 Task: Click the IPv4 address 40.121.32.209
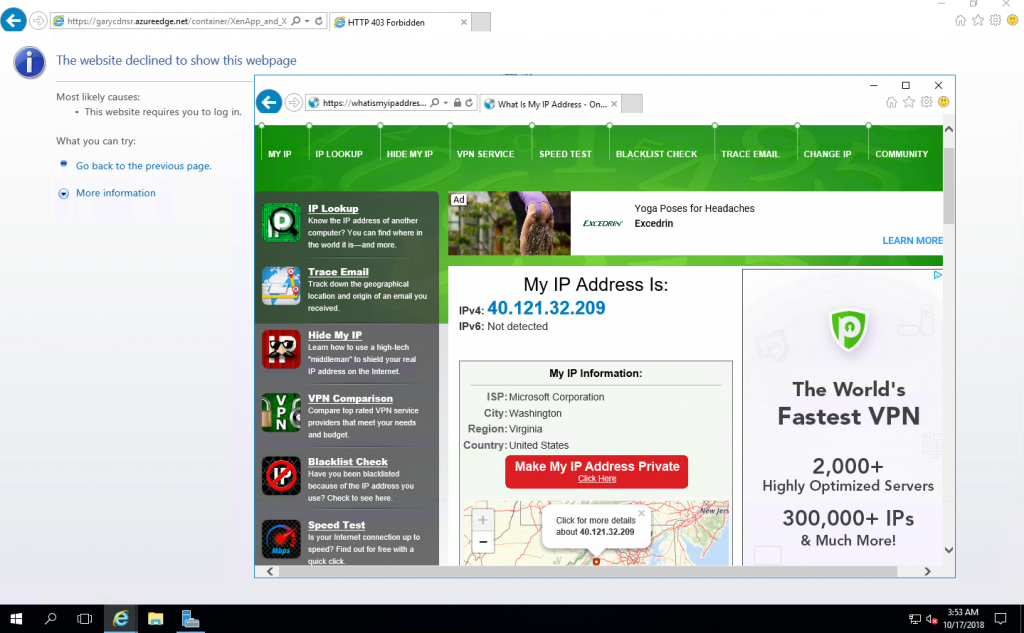coord(546,308)
